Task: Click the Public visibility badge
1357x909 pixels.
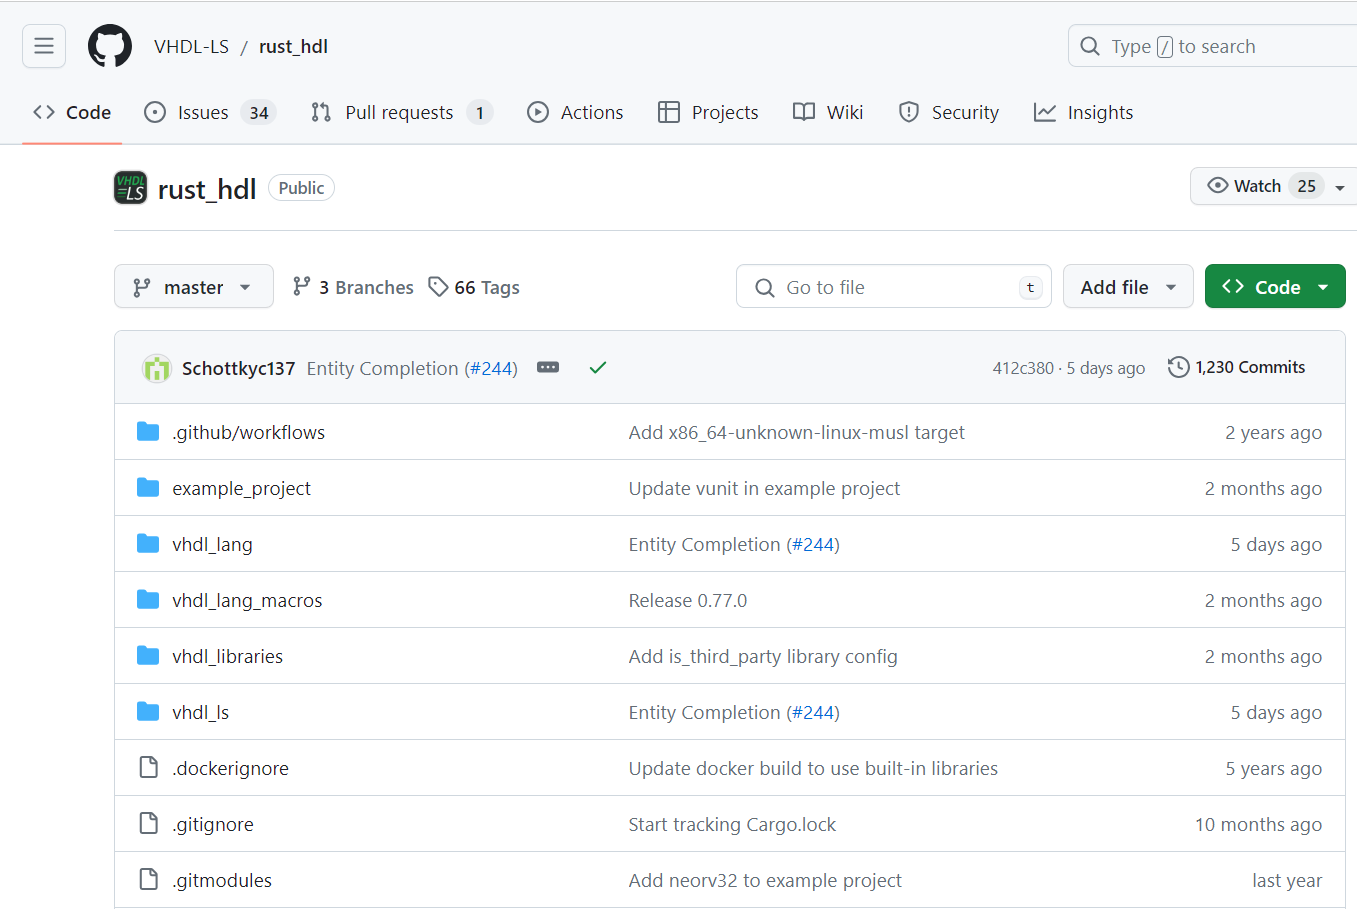Action: (301, 188)
